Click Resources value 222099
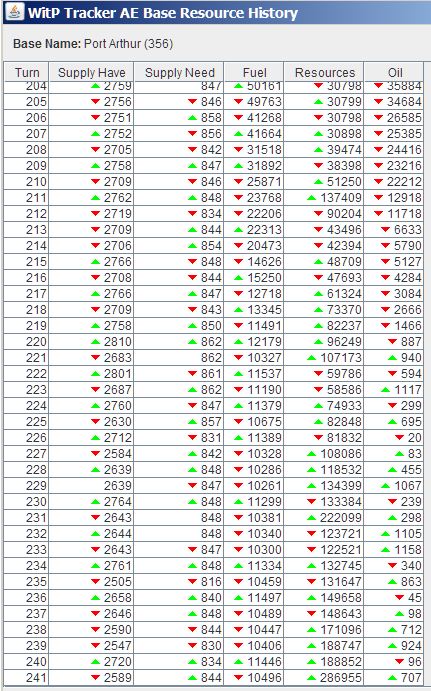The height and width of the screenshot is (691, 431). 341,517
